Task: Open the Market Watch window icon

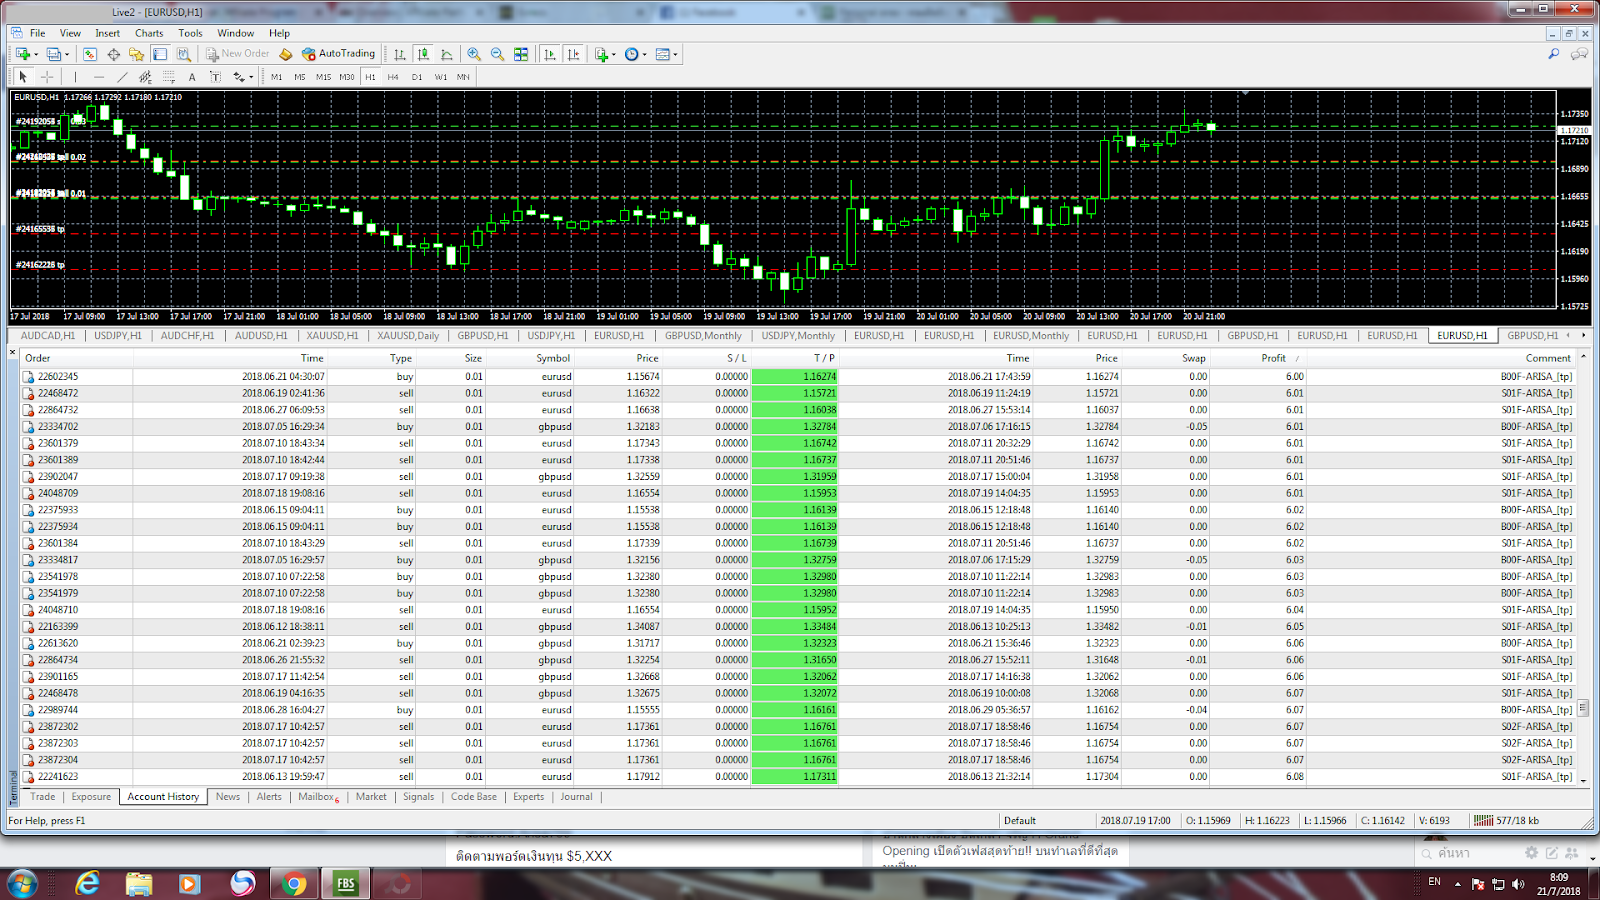Action: 90,54
